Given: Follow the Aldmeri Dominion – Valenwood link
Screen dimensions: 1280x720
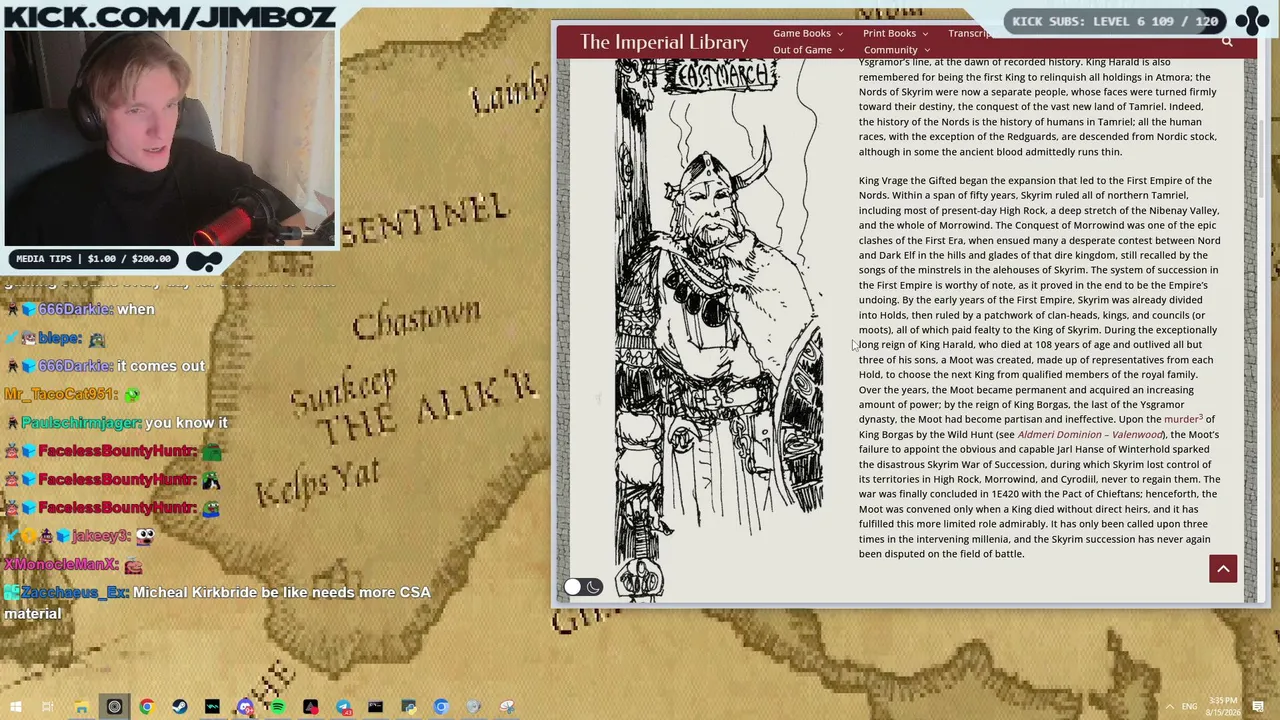Looking at the screenshot, I should [x=1090, y=435].
